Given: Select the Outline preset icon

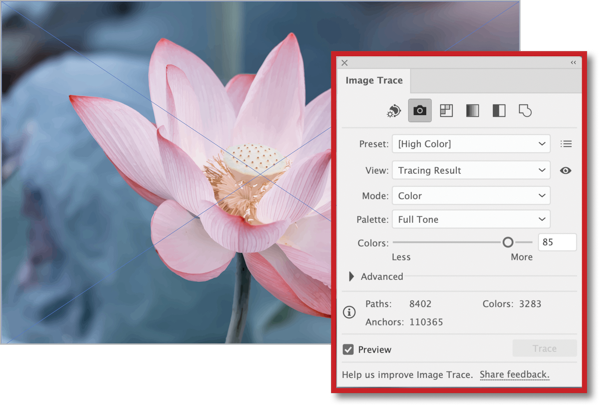Looking at the screenshot, I should [525, 111].
